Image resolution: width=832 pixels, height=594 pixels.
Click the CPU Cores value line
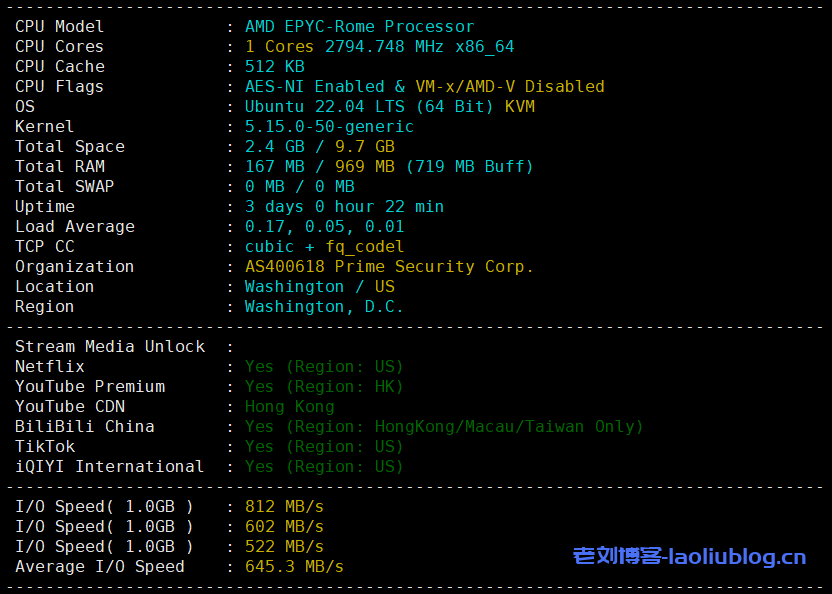coord(379,47)
